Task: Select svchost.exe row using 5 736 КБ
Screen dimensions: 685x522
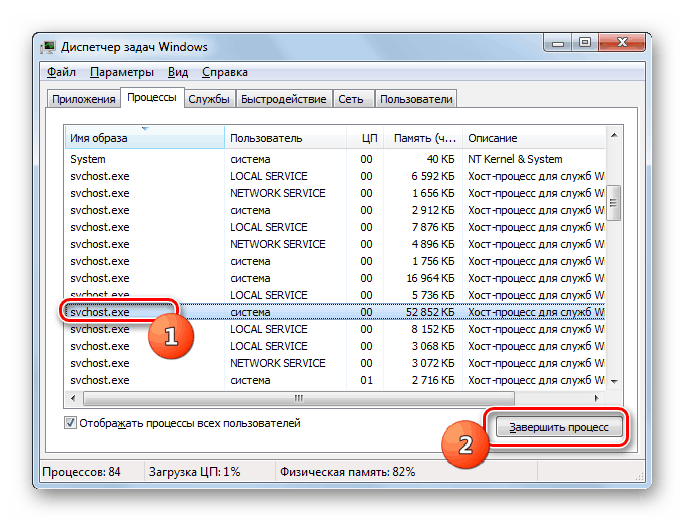Action: (x=335, y=295)
